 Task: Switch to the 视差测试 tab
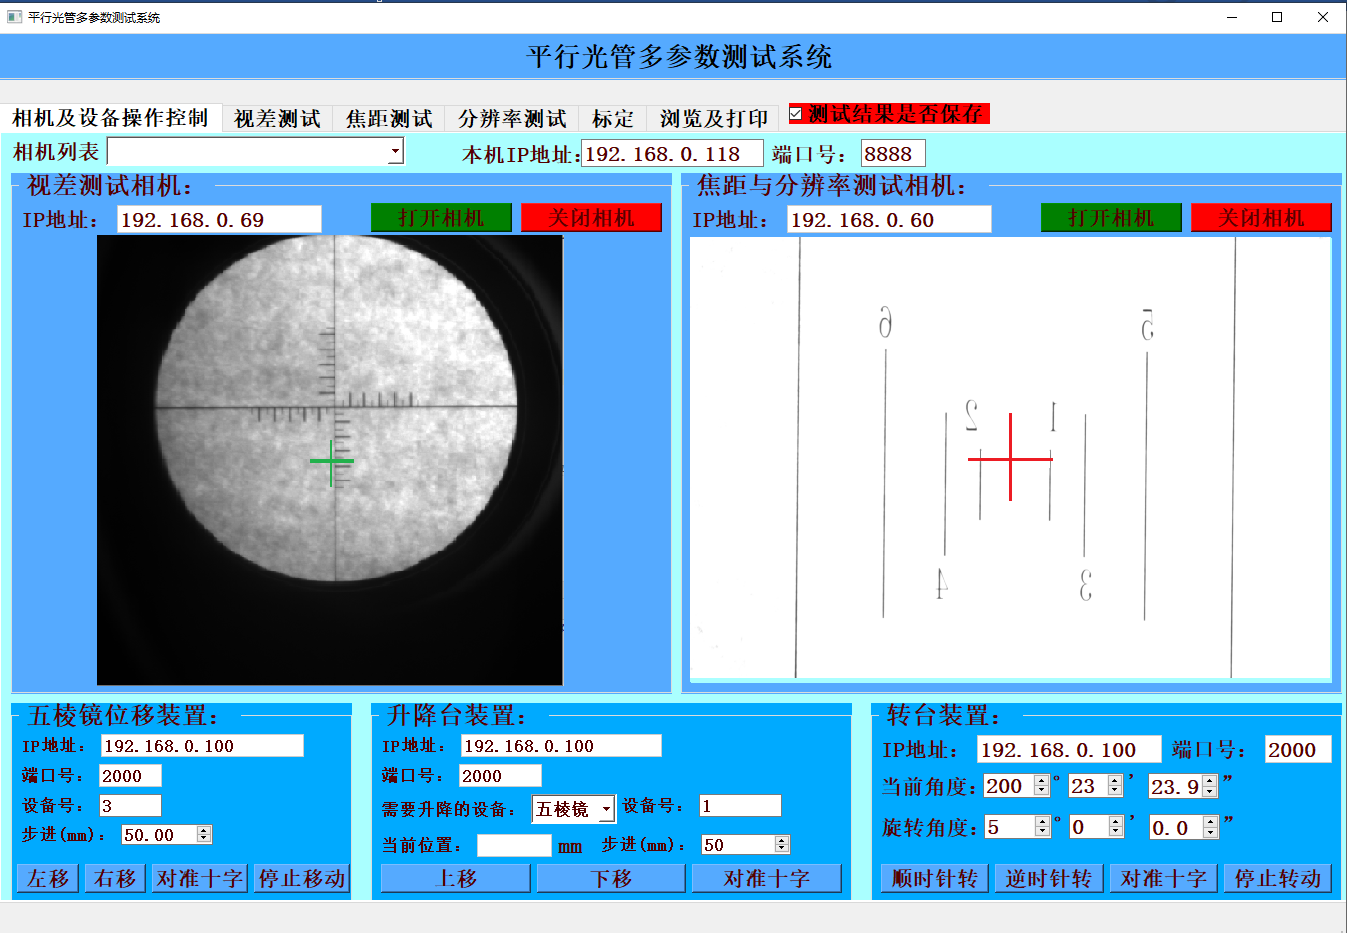click(x=277, y=118)
